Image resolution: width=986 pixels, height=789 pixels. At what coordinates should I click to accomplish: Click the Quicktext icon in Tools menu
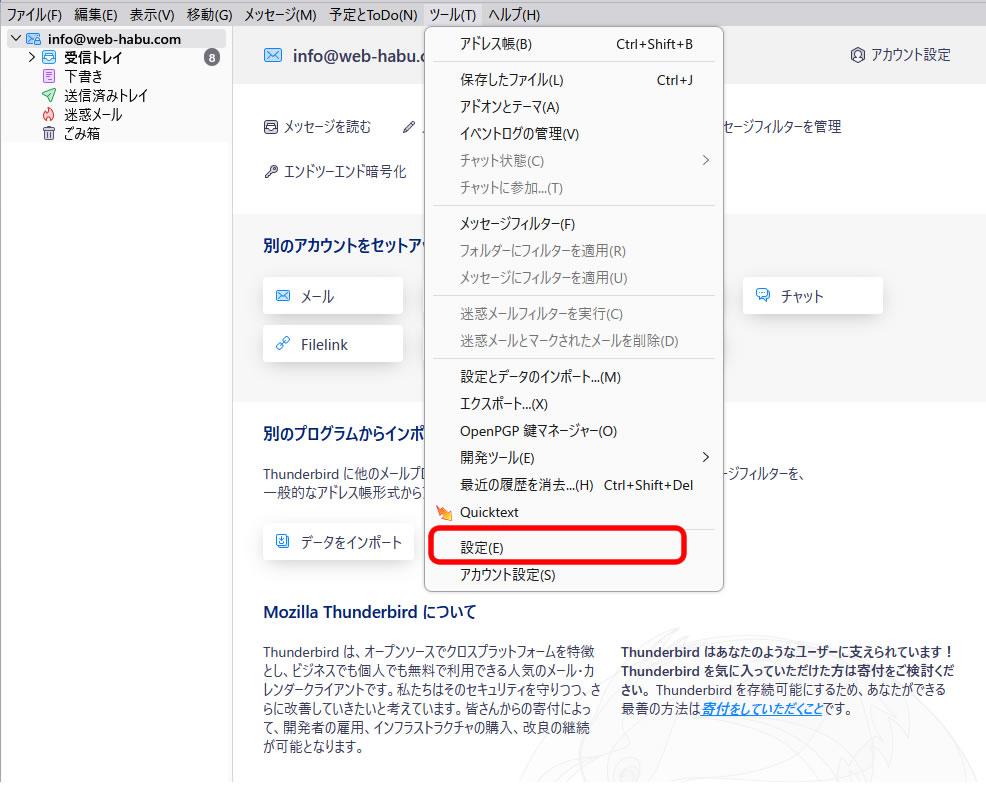(445, 512)
